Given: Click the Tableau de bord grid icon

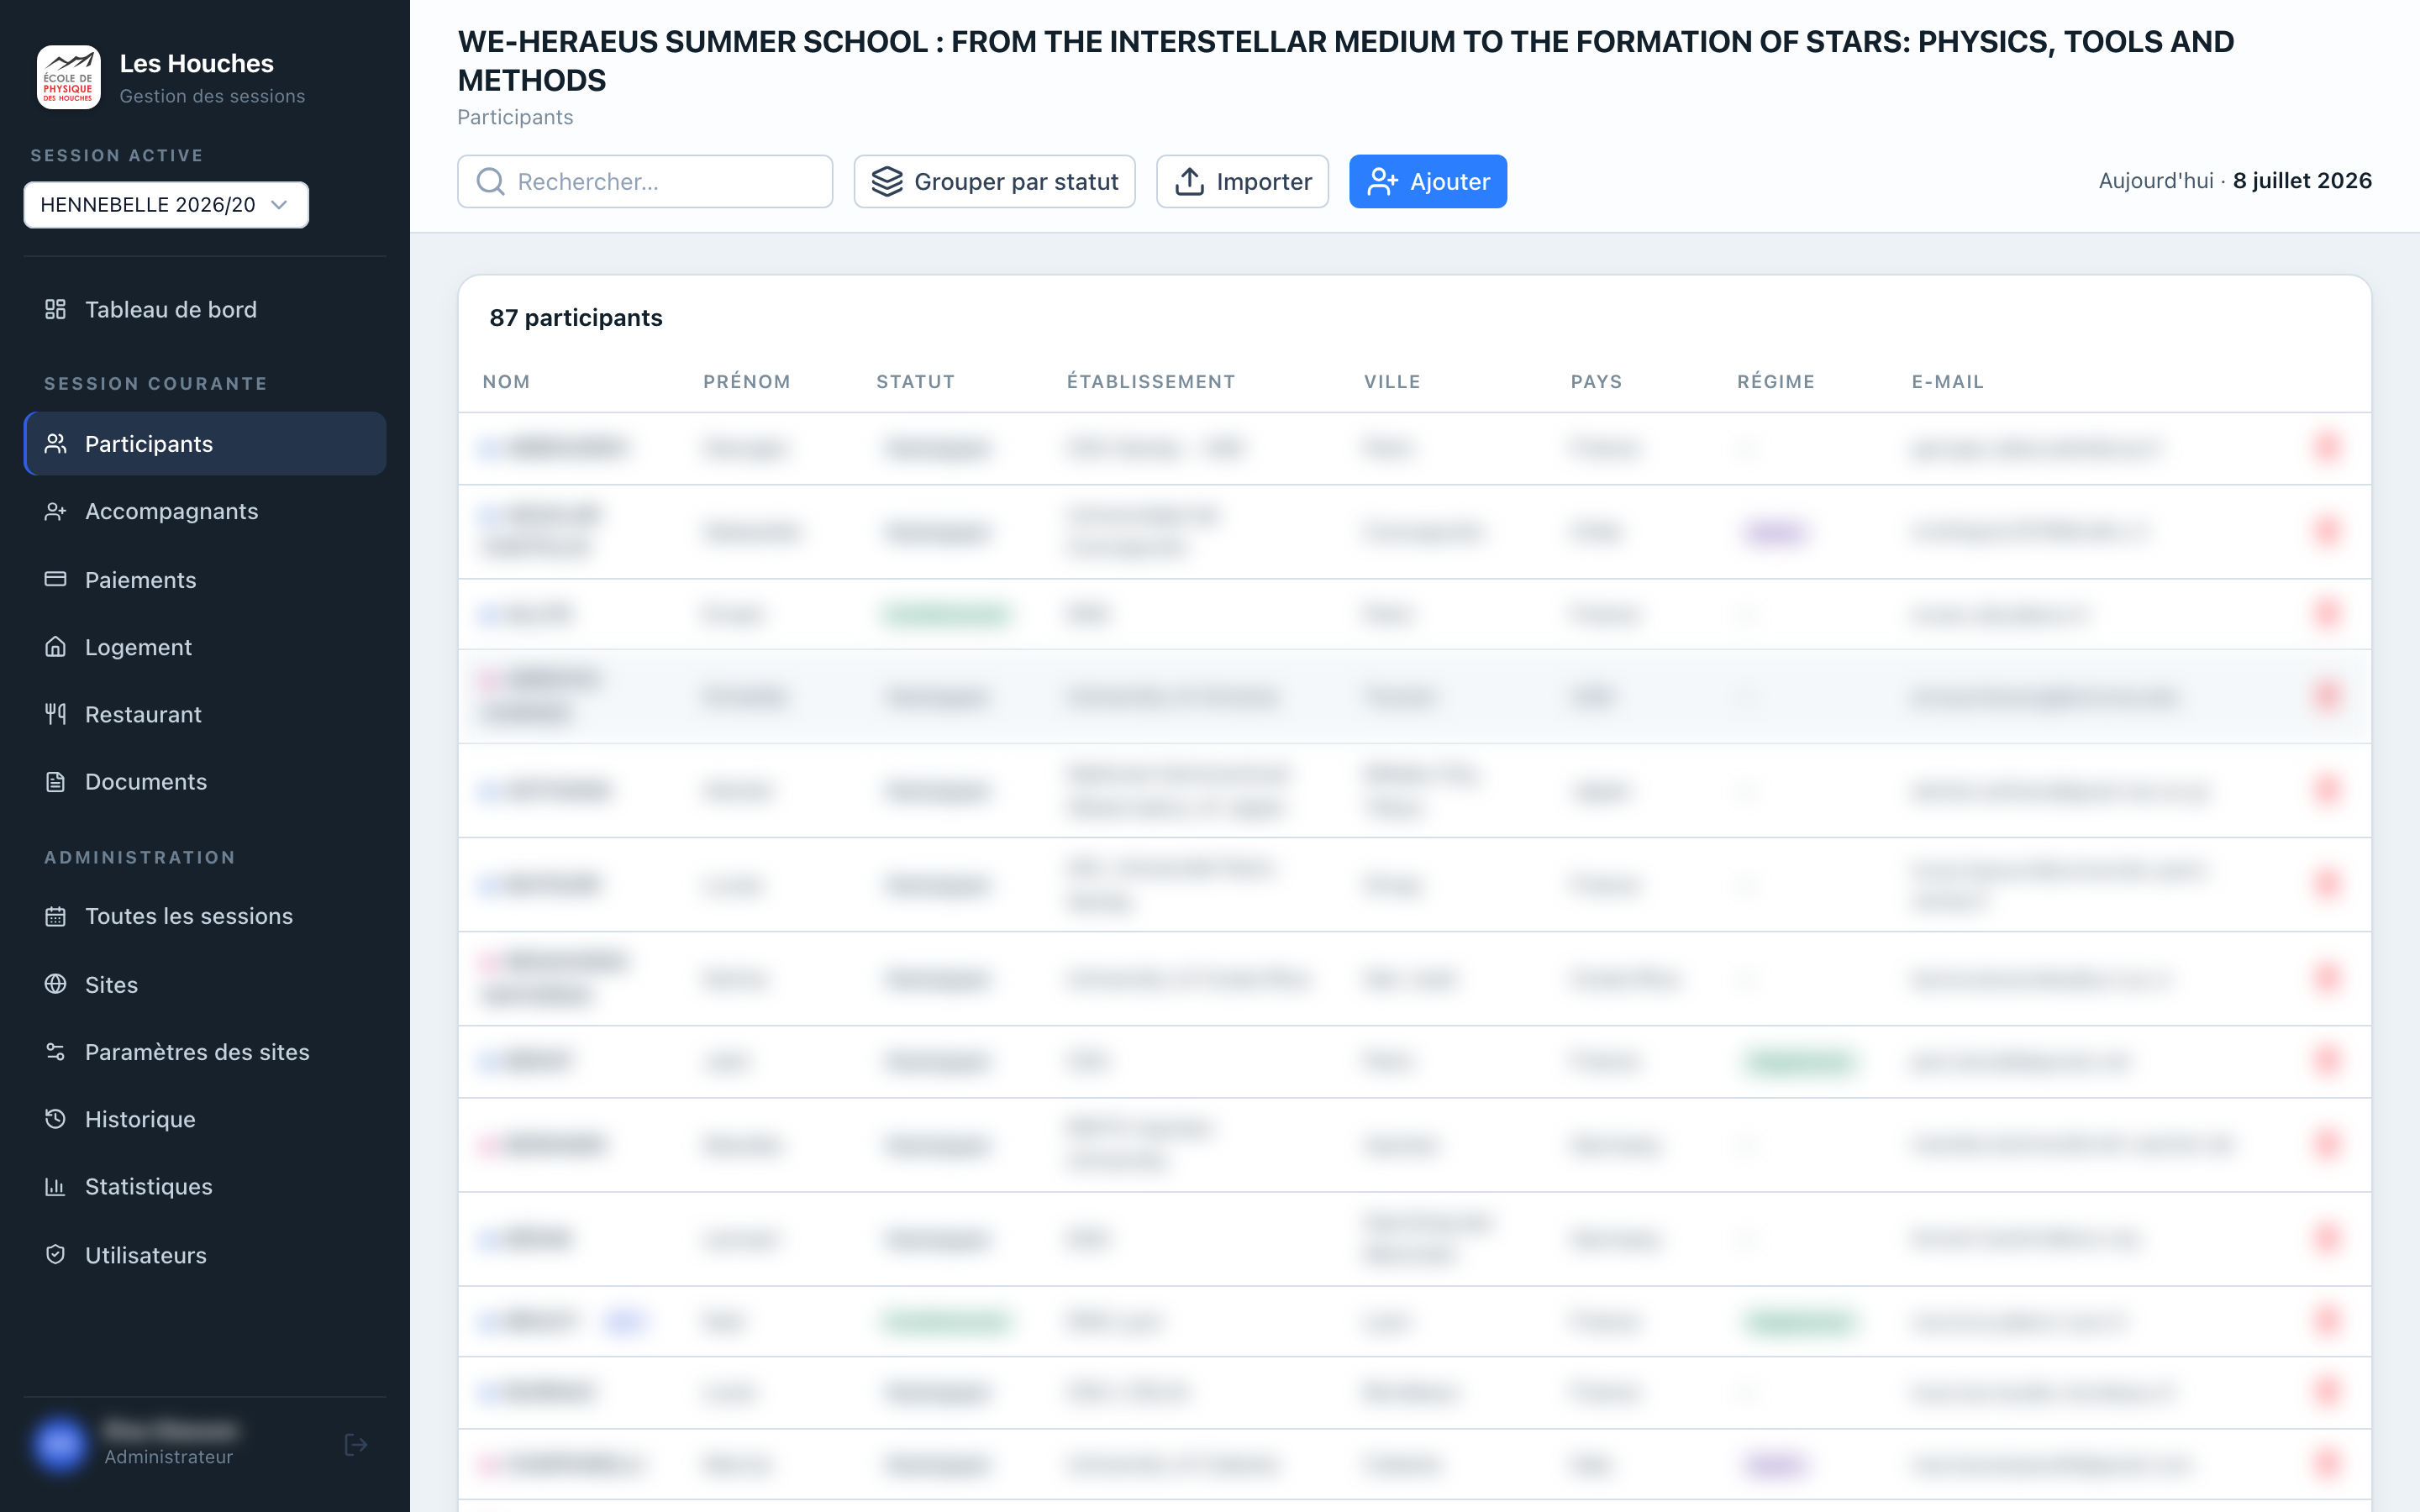Looking at the screenshot, I should [x=56, y=309].
